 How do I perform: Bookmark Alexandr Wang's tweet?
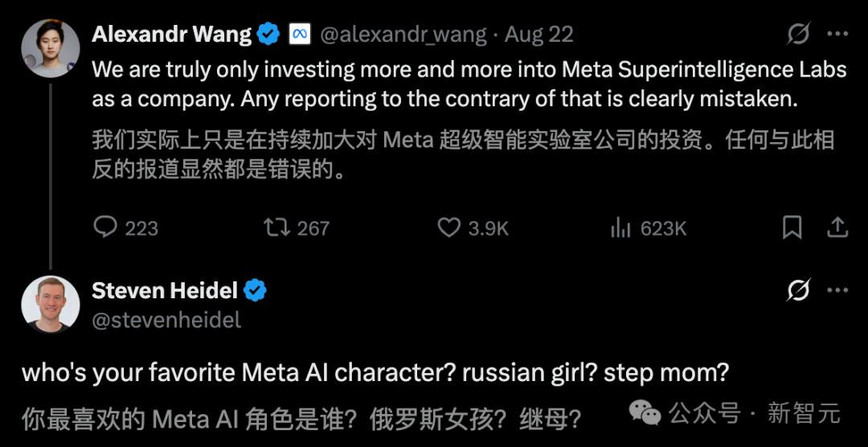792,227
